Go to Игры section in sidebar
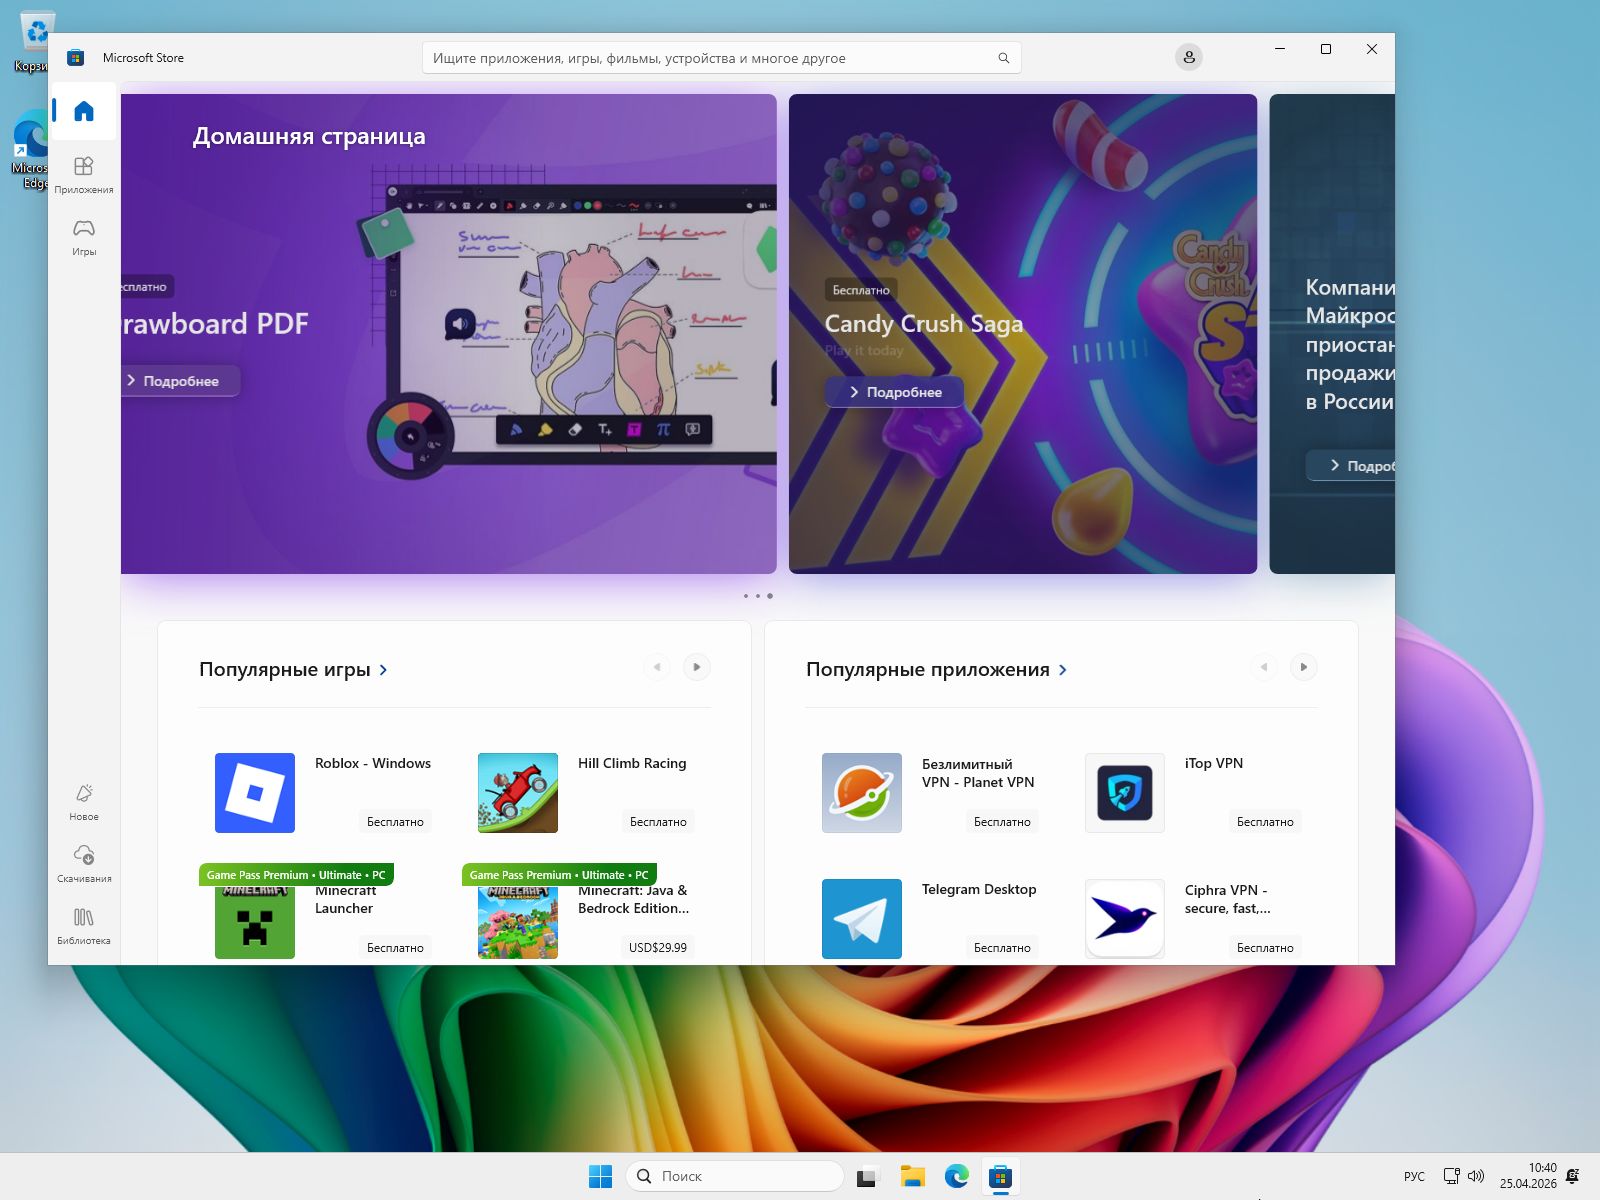 click(x=84, y=236)
